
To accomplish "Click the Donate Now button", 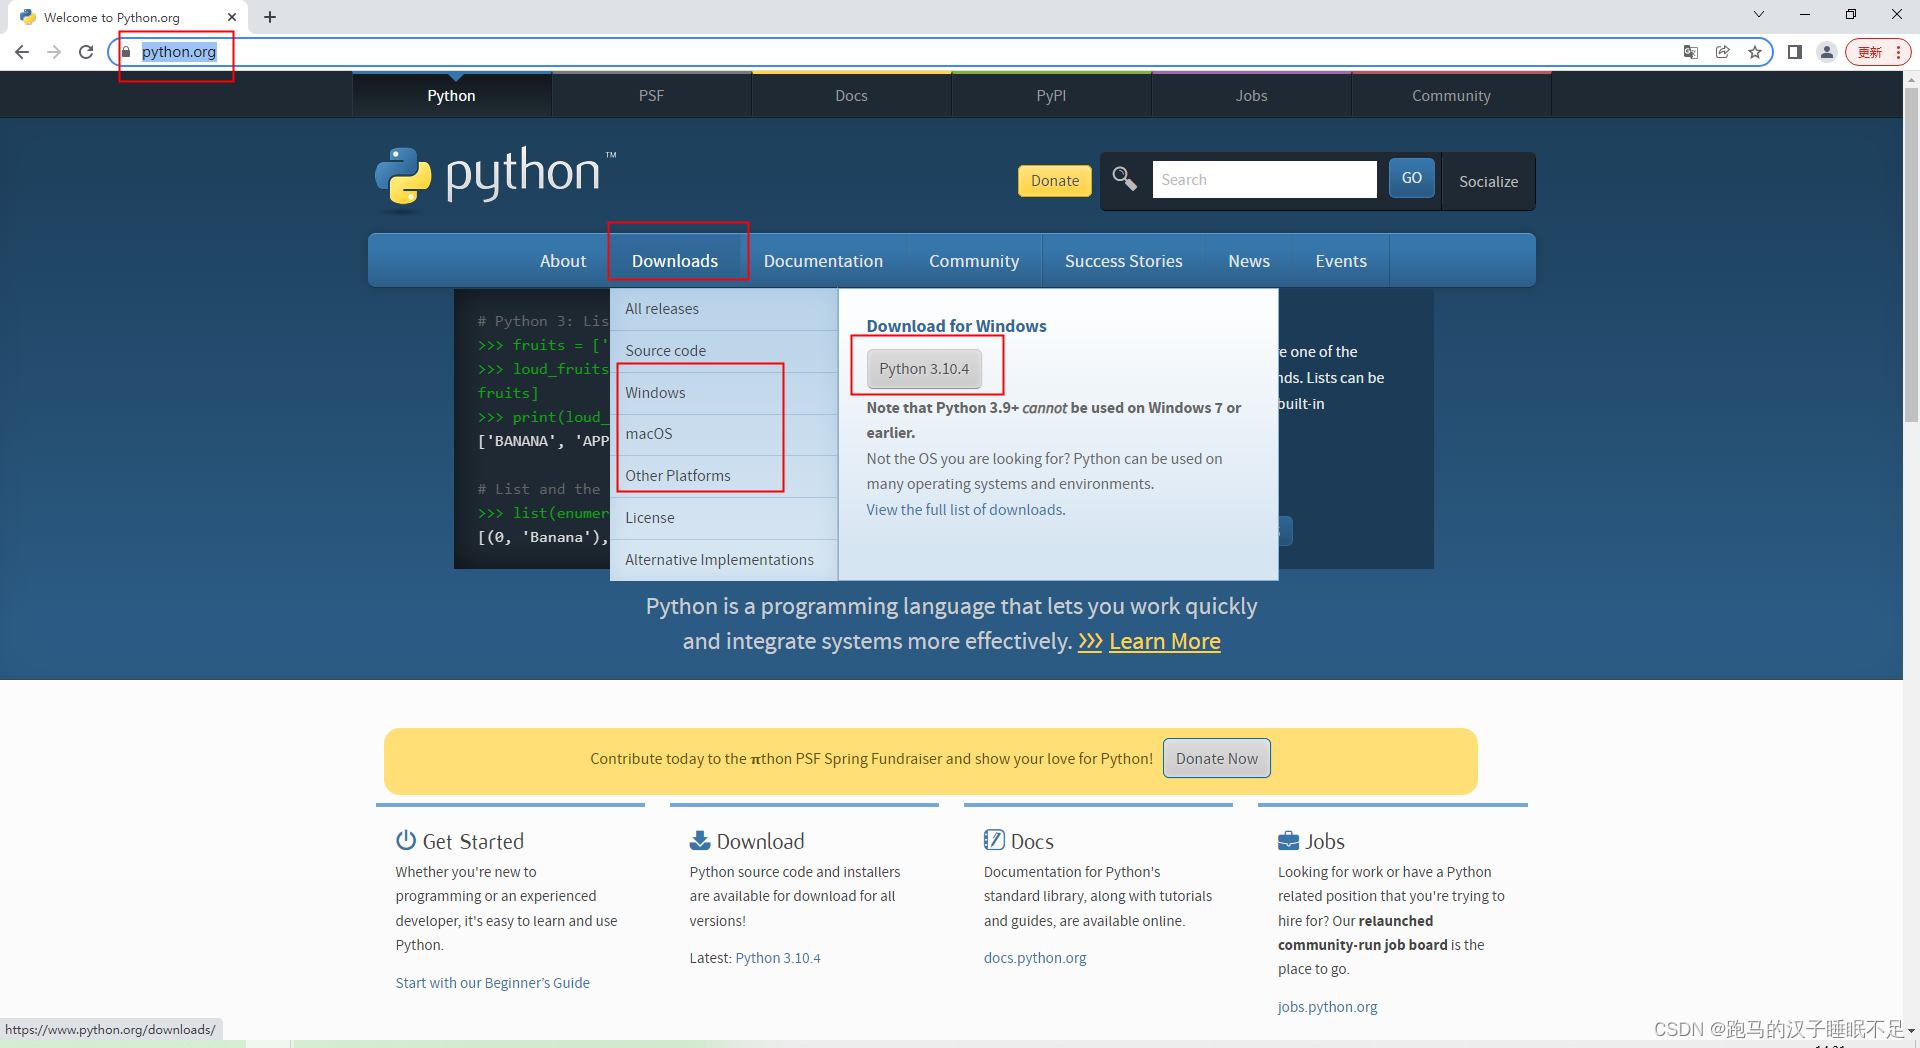I will click(x=1217, y=759).
